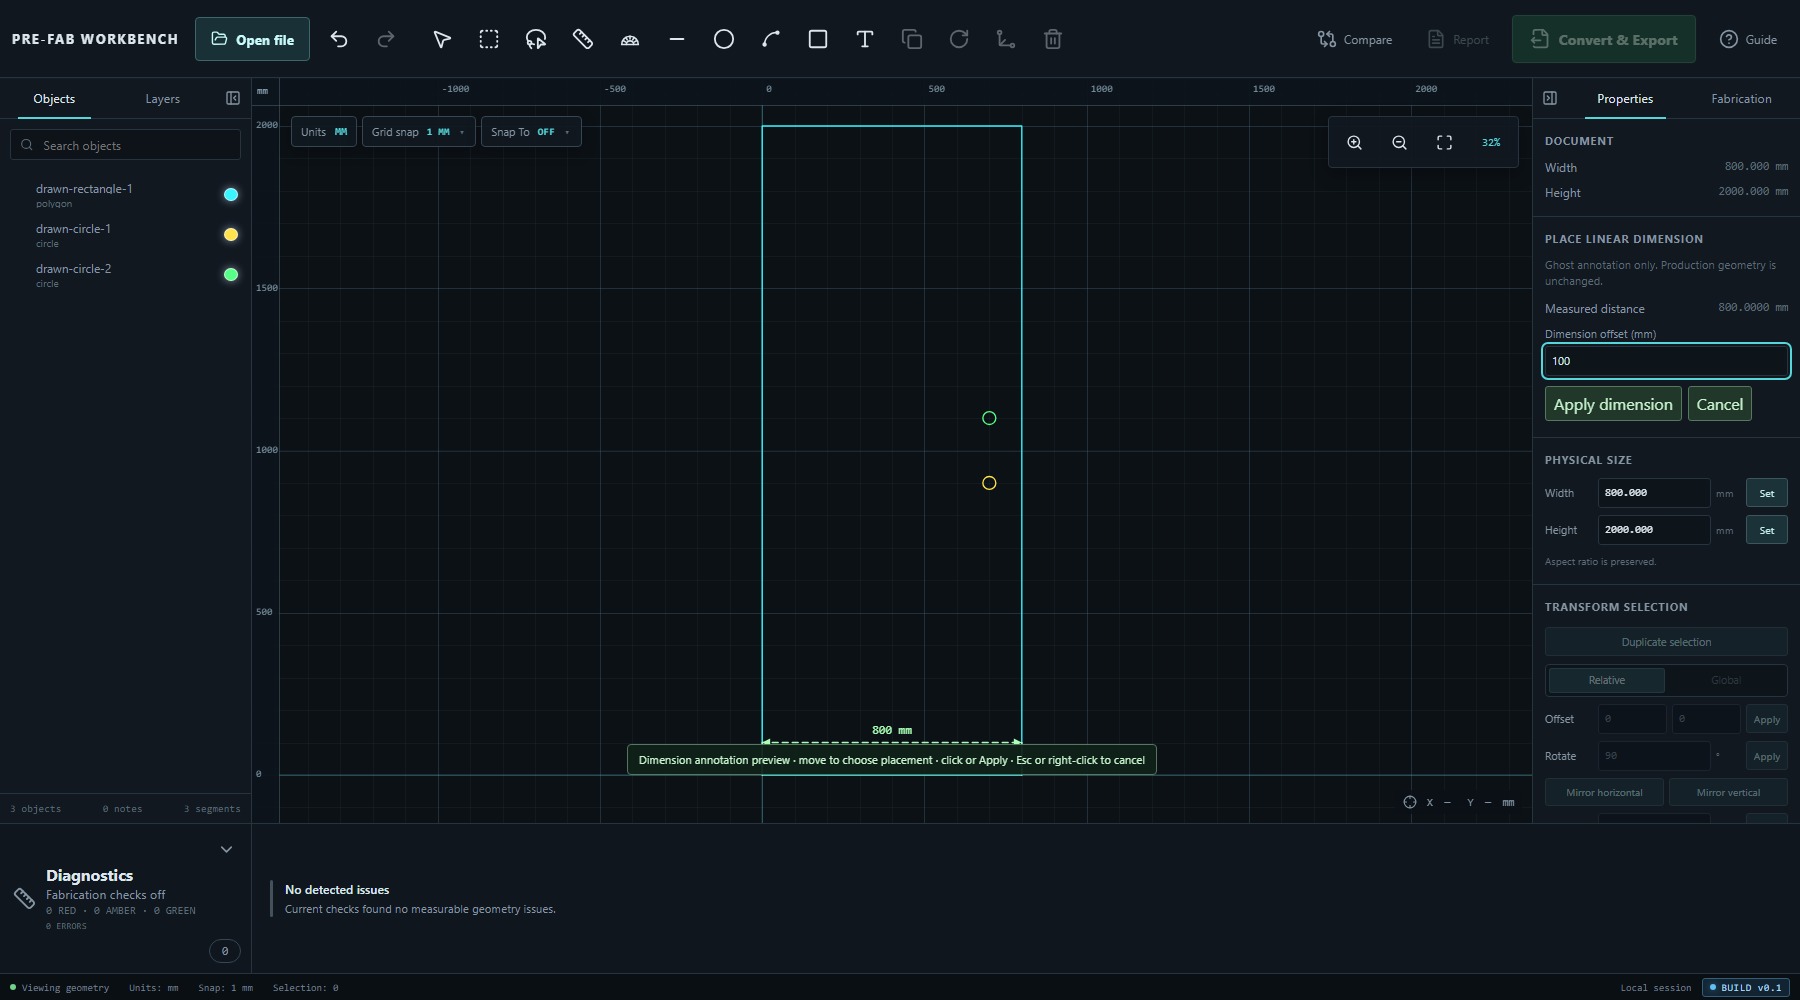Activate the marquee box-select tool

coord(489,39)
